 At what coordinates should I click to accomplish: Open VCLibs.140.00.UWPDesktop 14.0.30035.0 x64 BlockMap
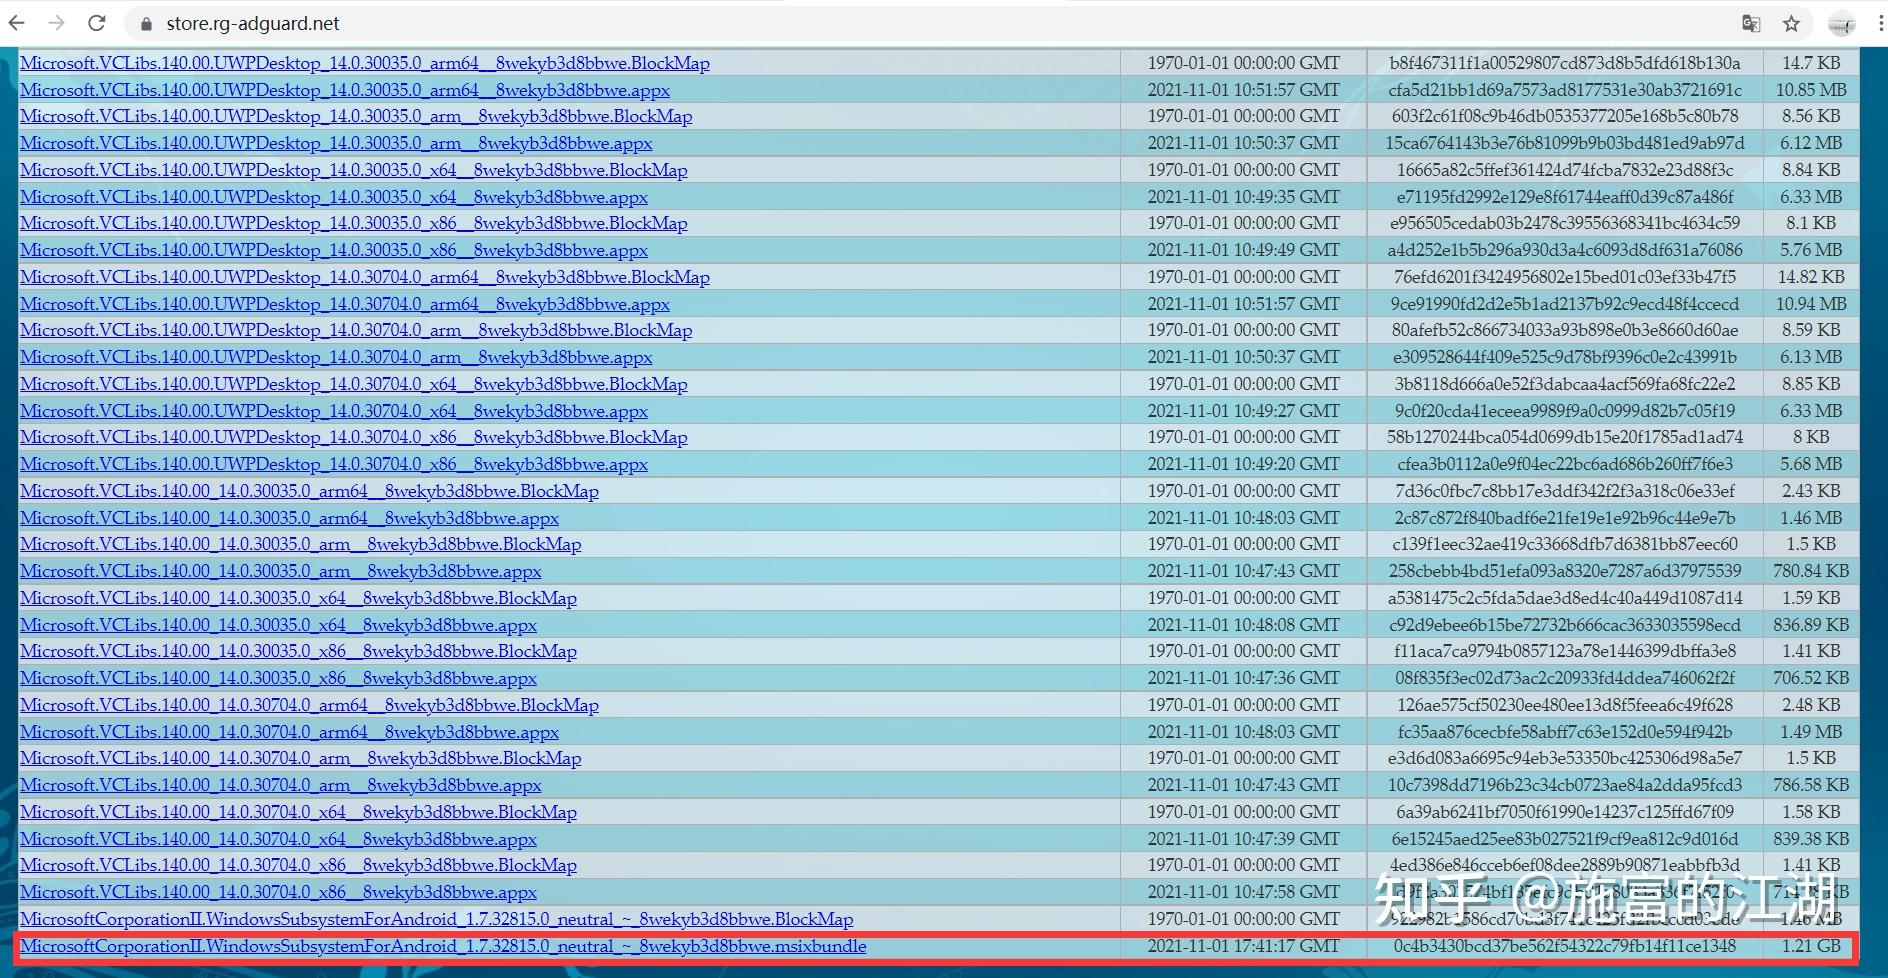coord(354,170)
